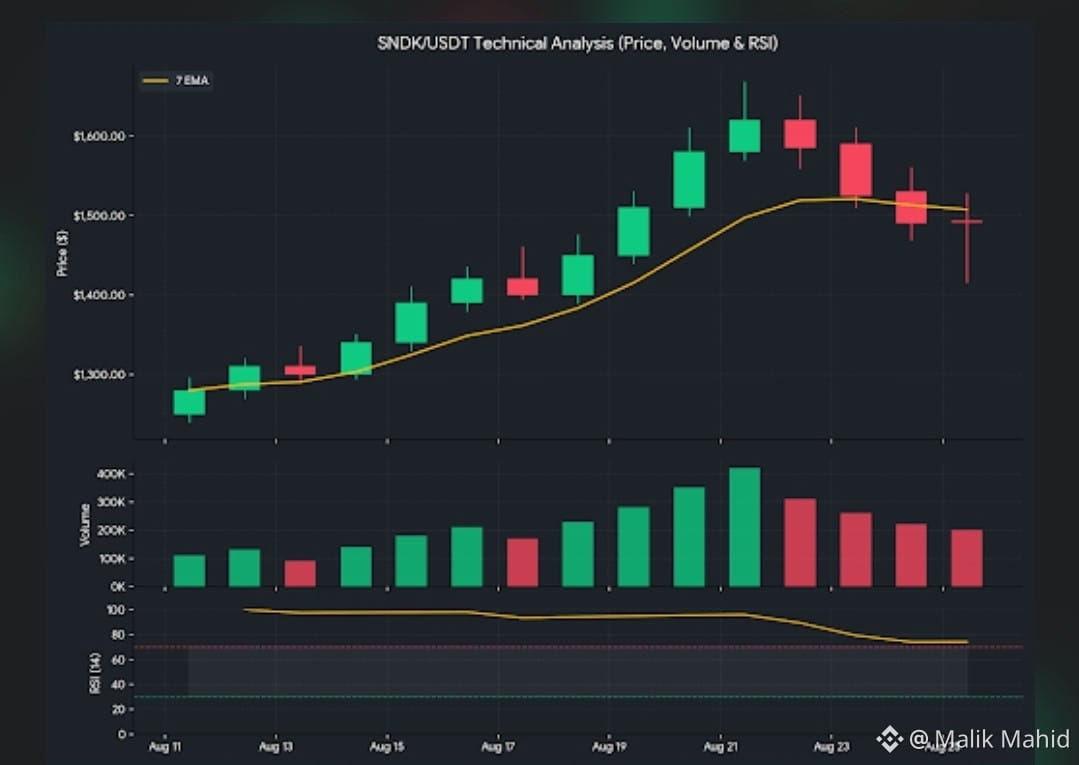Click the 400K volume axis label
The height and width of the screenshot is (765, 1079).
coord(111,475)
